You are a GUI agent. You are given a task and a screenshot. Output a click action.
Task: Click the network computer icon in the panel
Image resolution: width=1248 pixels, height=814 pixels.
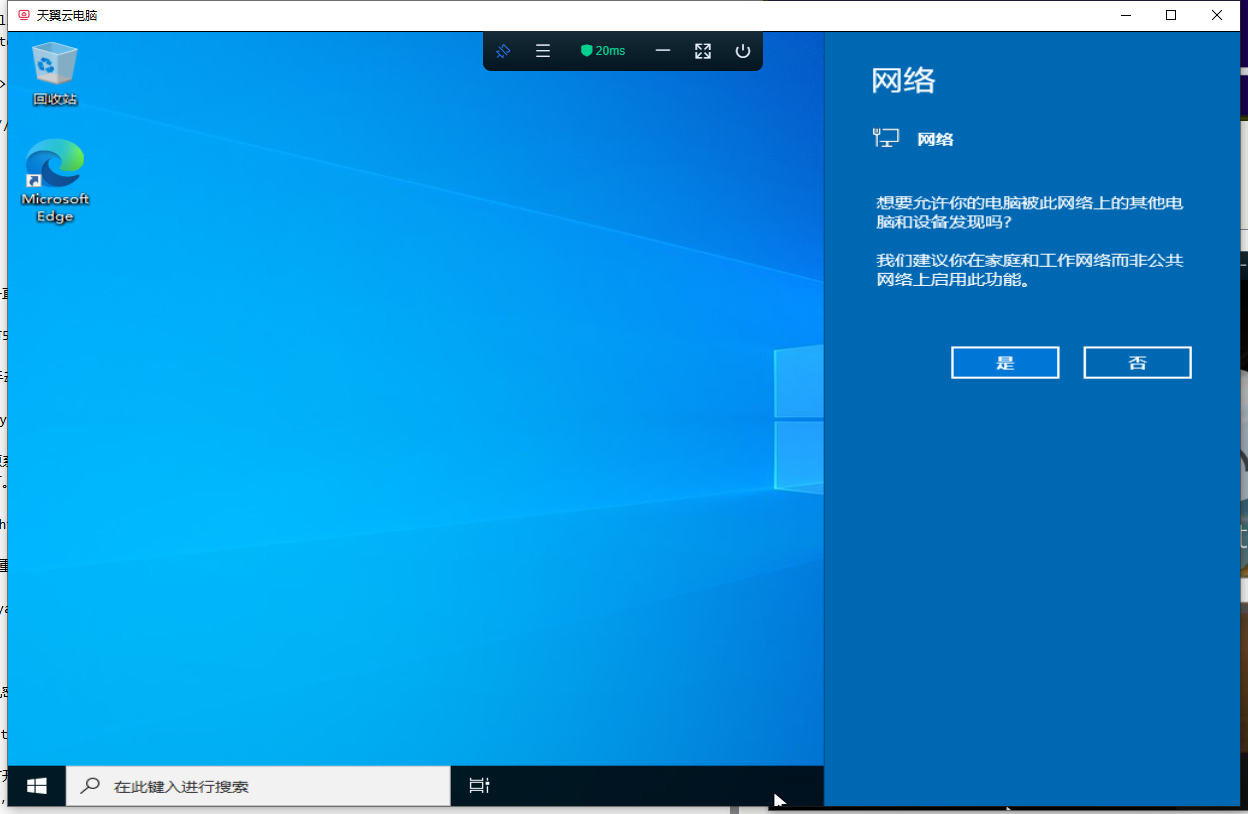point(886,139)
